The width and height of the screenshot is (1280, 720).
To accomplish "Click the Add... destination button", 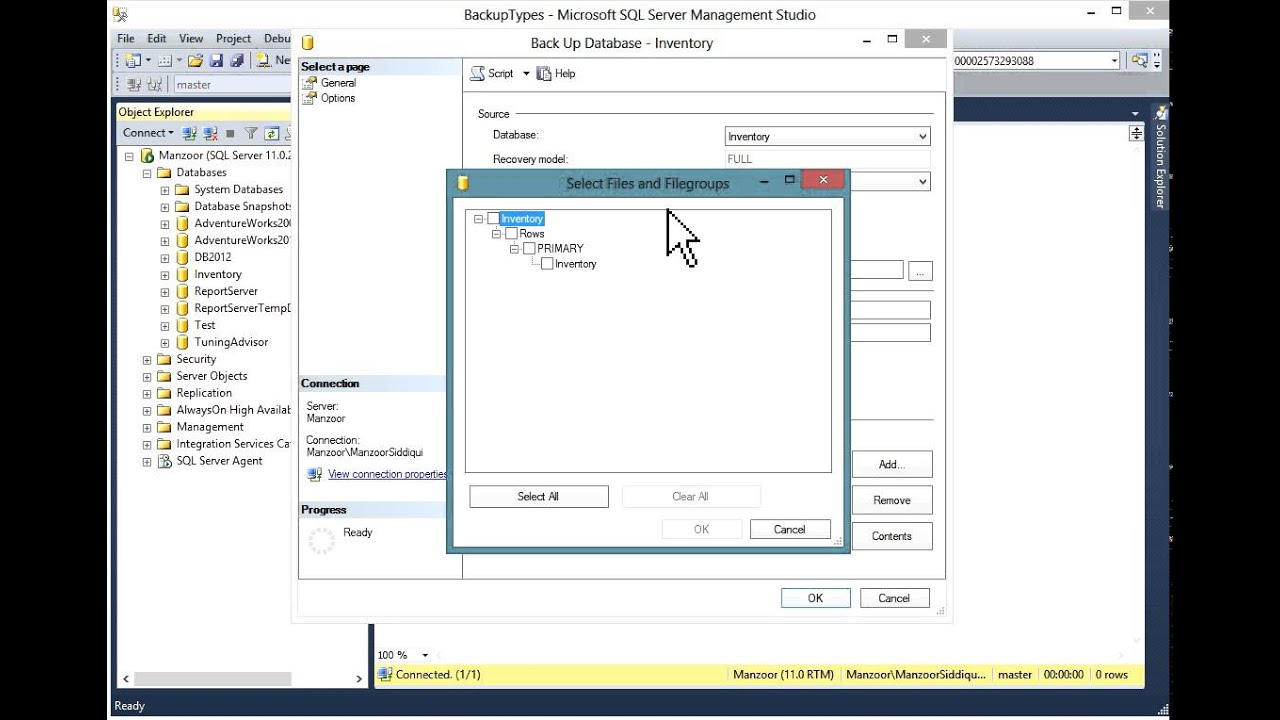I will click(892, 464).
